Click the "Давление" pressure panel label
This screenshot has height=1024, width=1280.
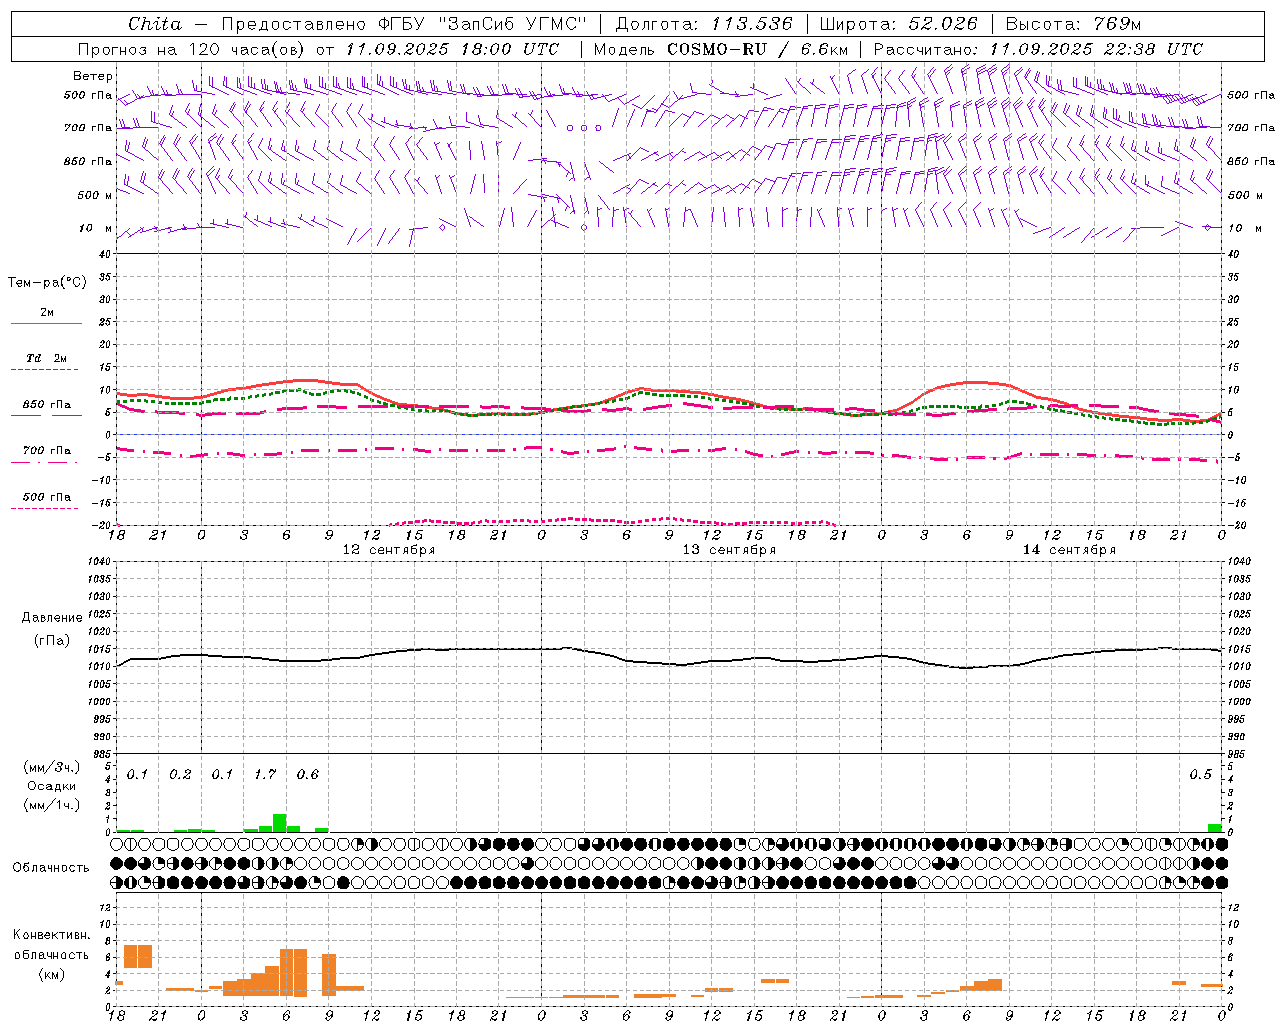click(x=52, y=617)
